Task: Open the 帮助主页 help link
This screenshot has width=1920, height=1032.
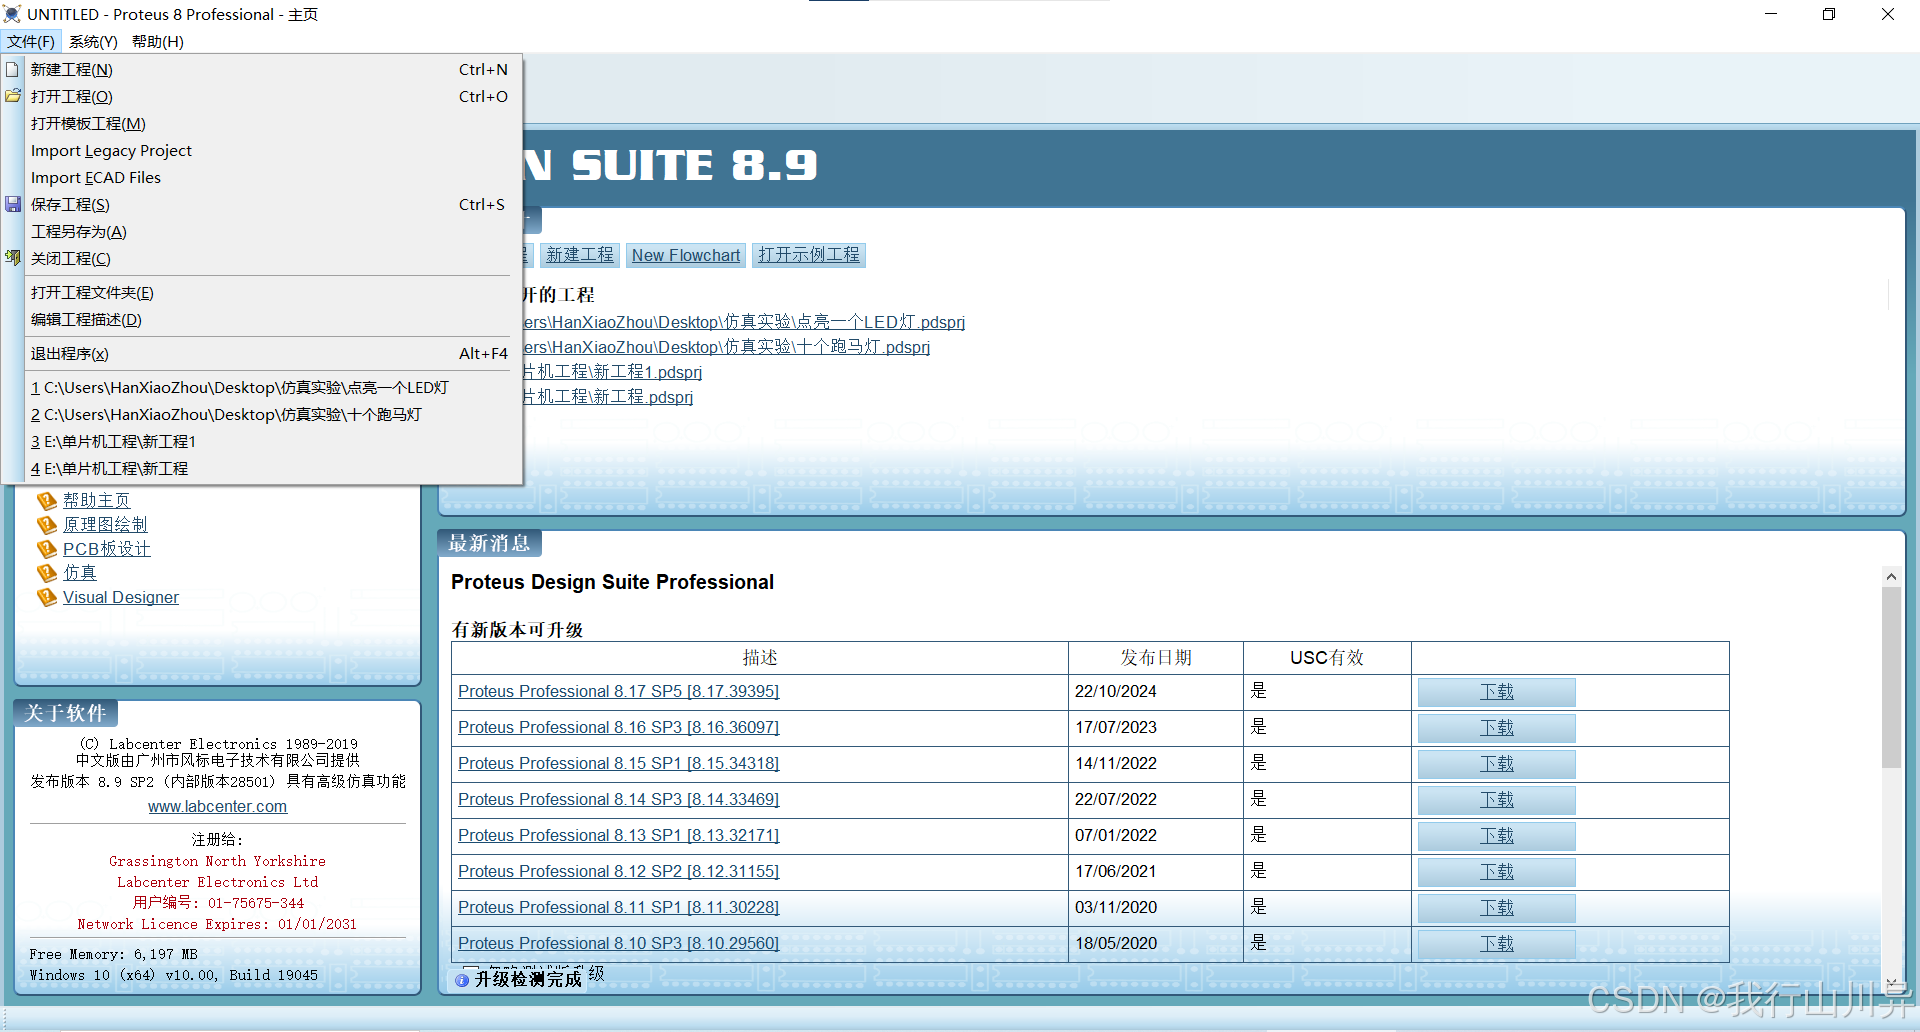Action: (97, 500)
